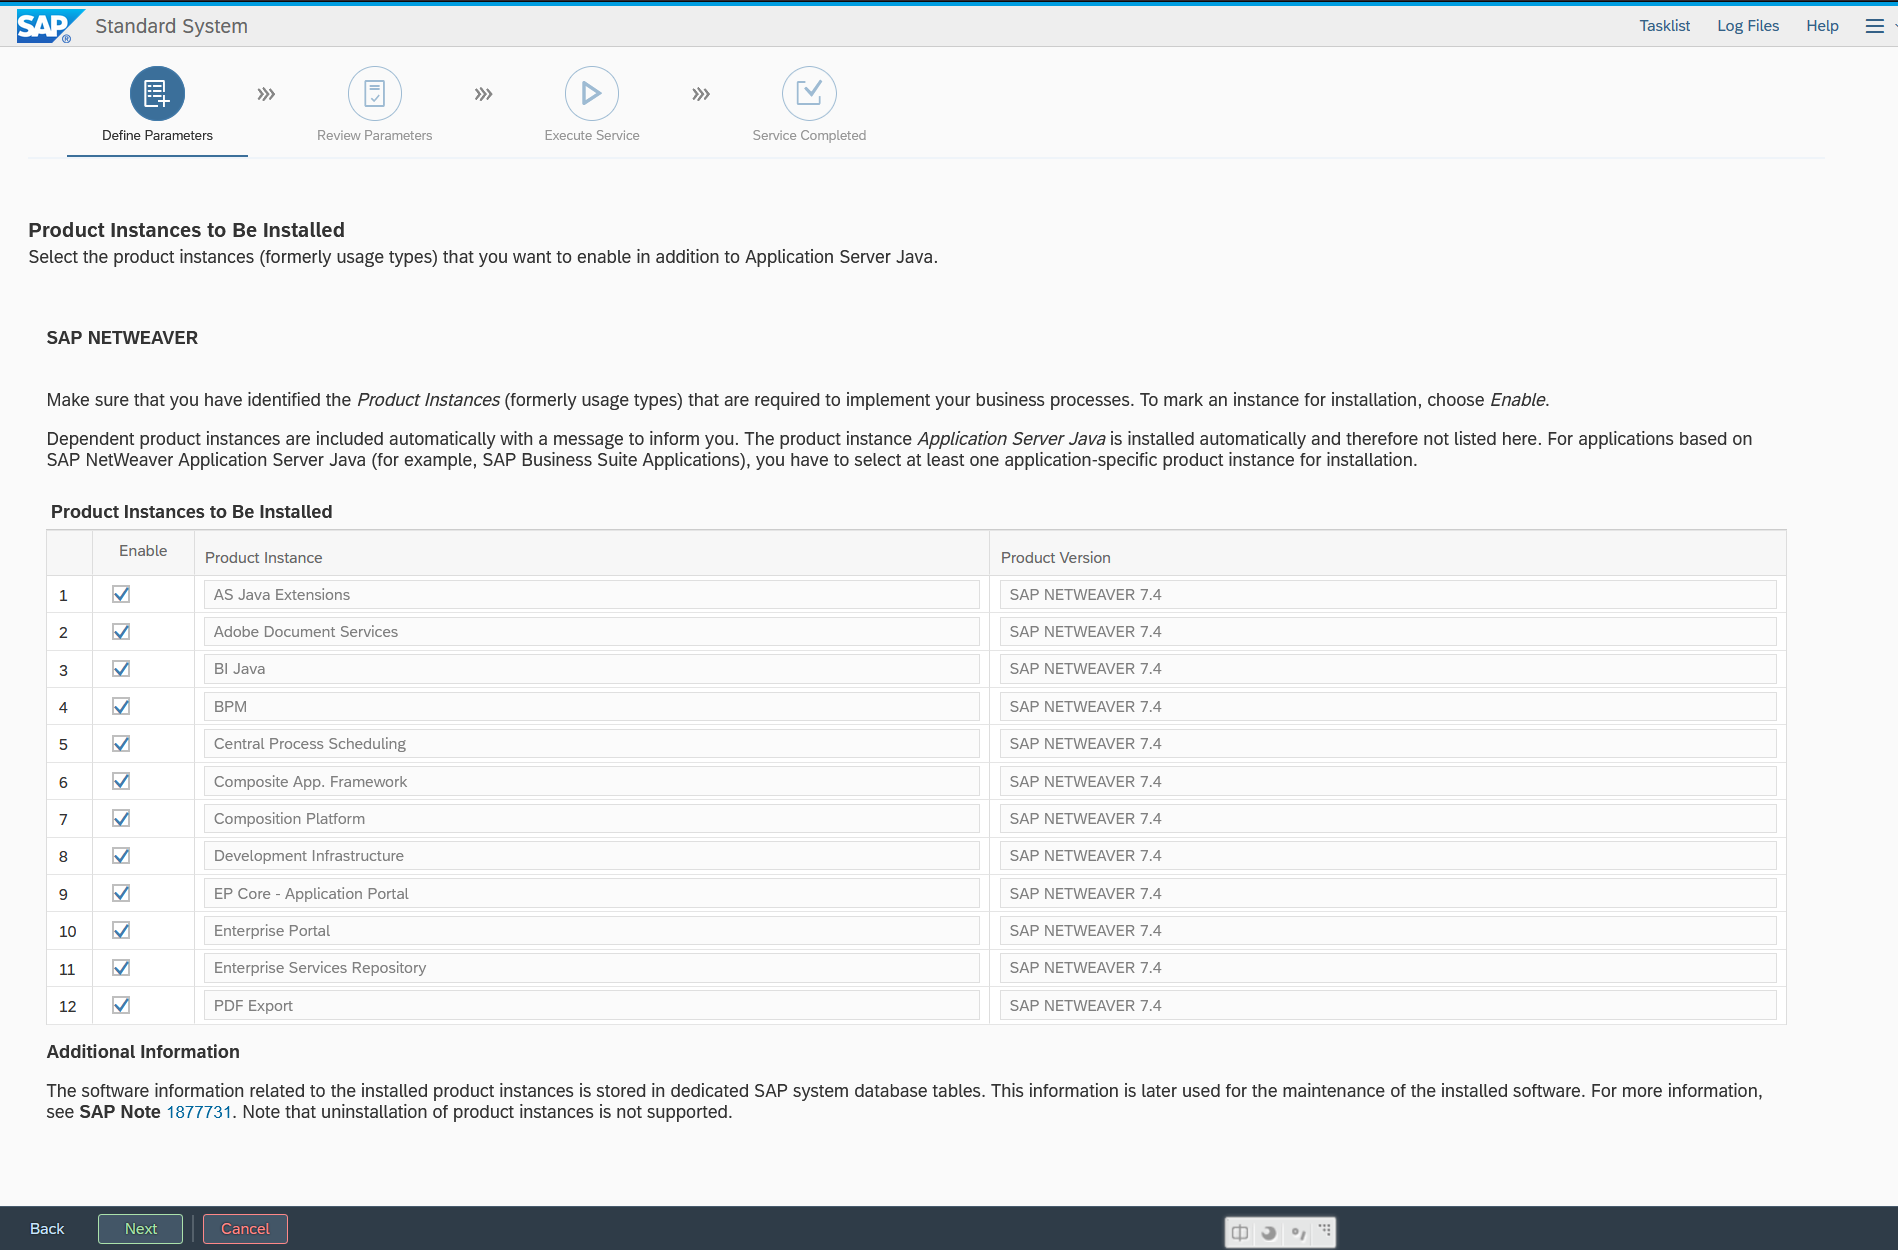Viewport: 1898px width, 1250px height.
Task: Uncheck Enable for Enterprise Portal
Action: click(121, 931)
